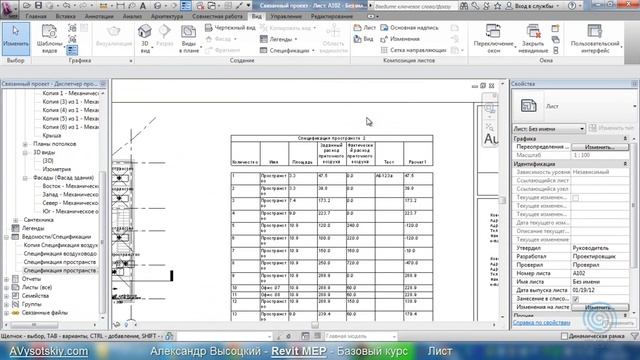640x360 pixels.
Task: Open Легенды dropdown in ribbon
Action: click(x=278, y=39)
